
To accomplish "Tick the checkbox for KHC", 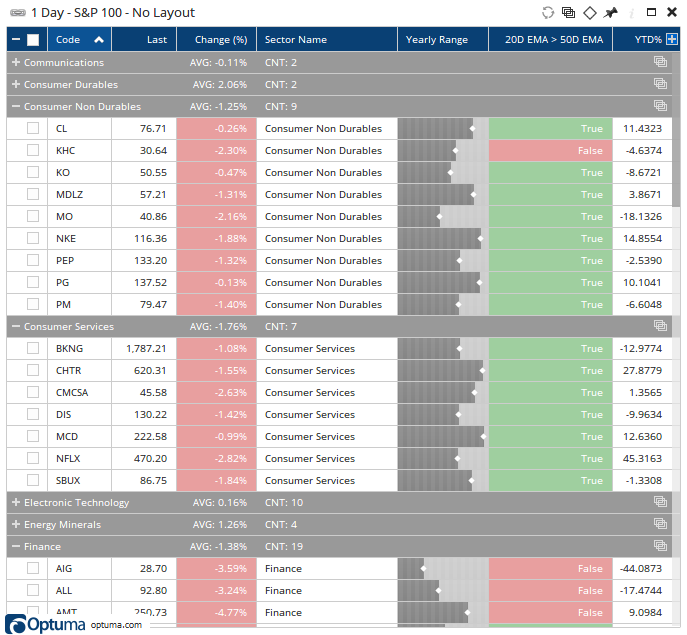I will pyautogui.click(x=33, y=150).
